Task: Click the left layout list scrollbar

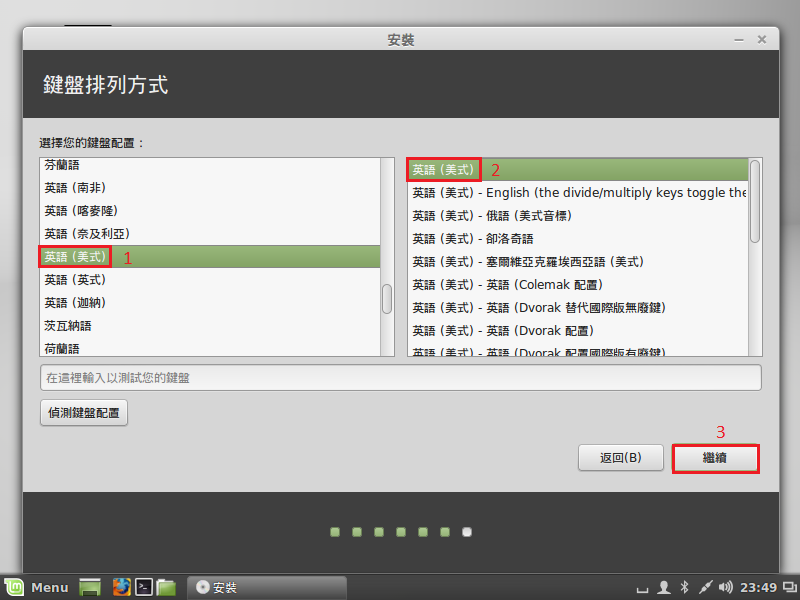Action: (x=386, y=298)
